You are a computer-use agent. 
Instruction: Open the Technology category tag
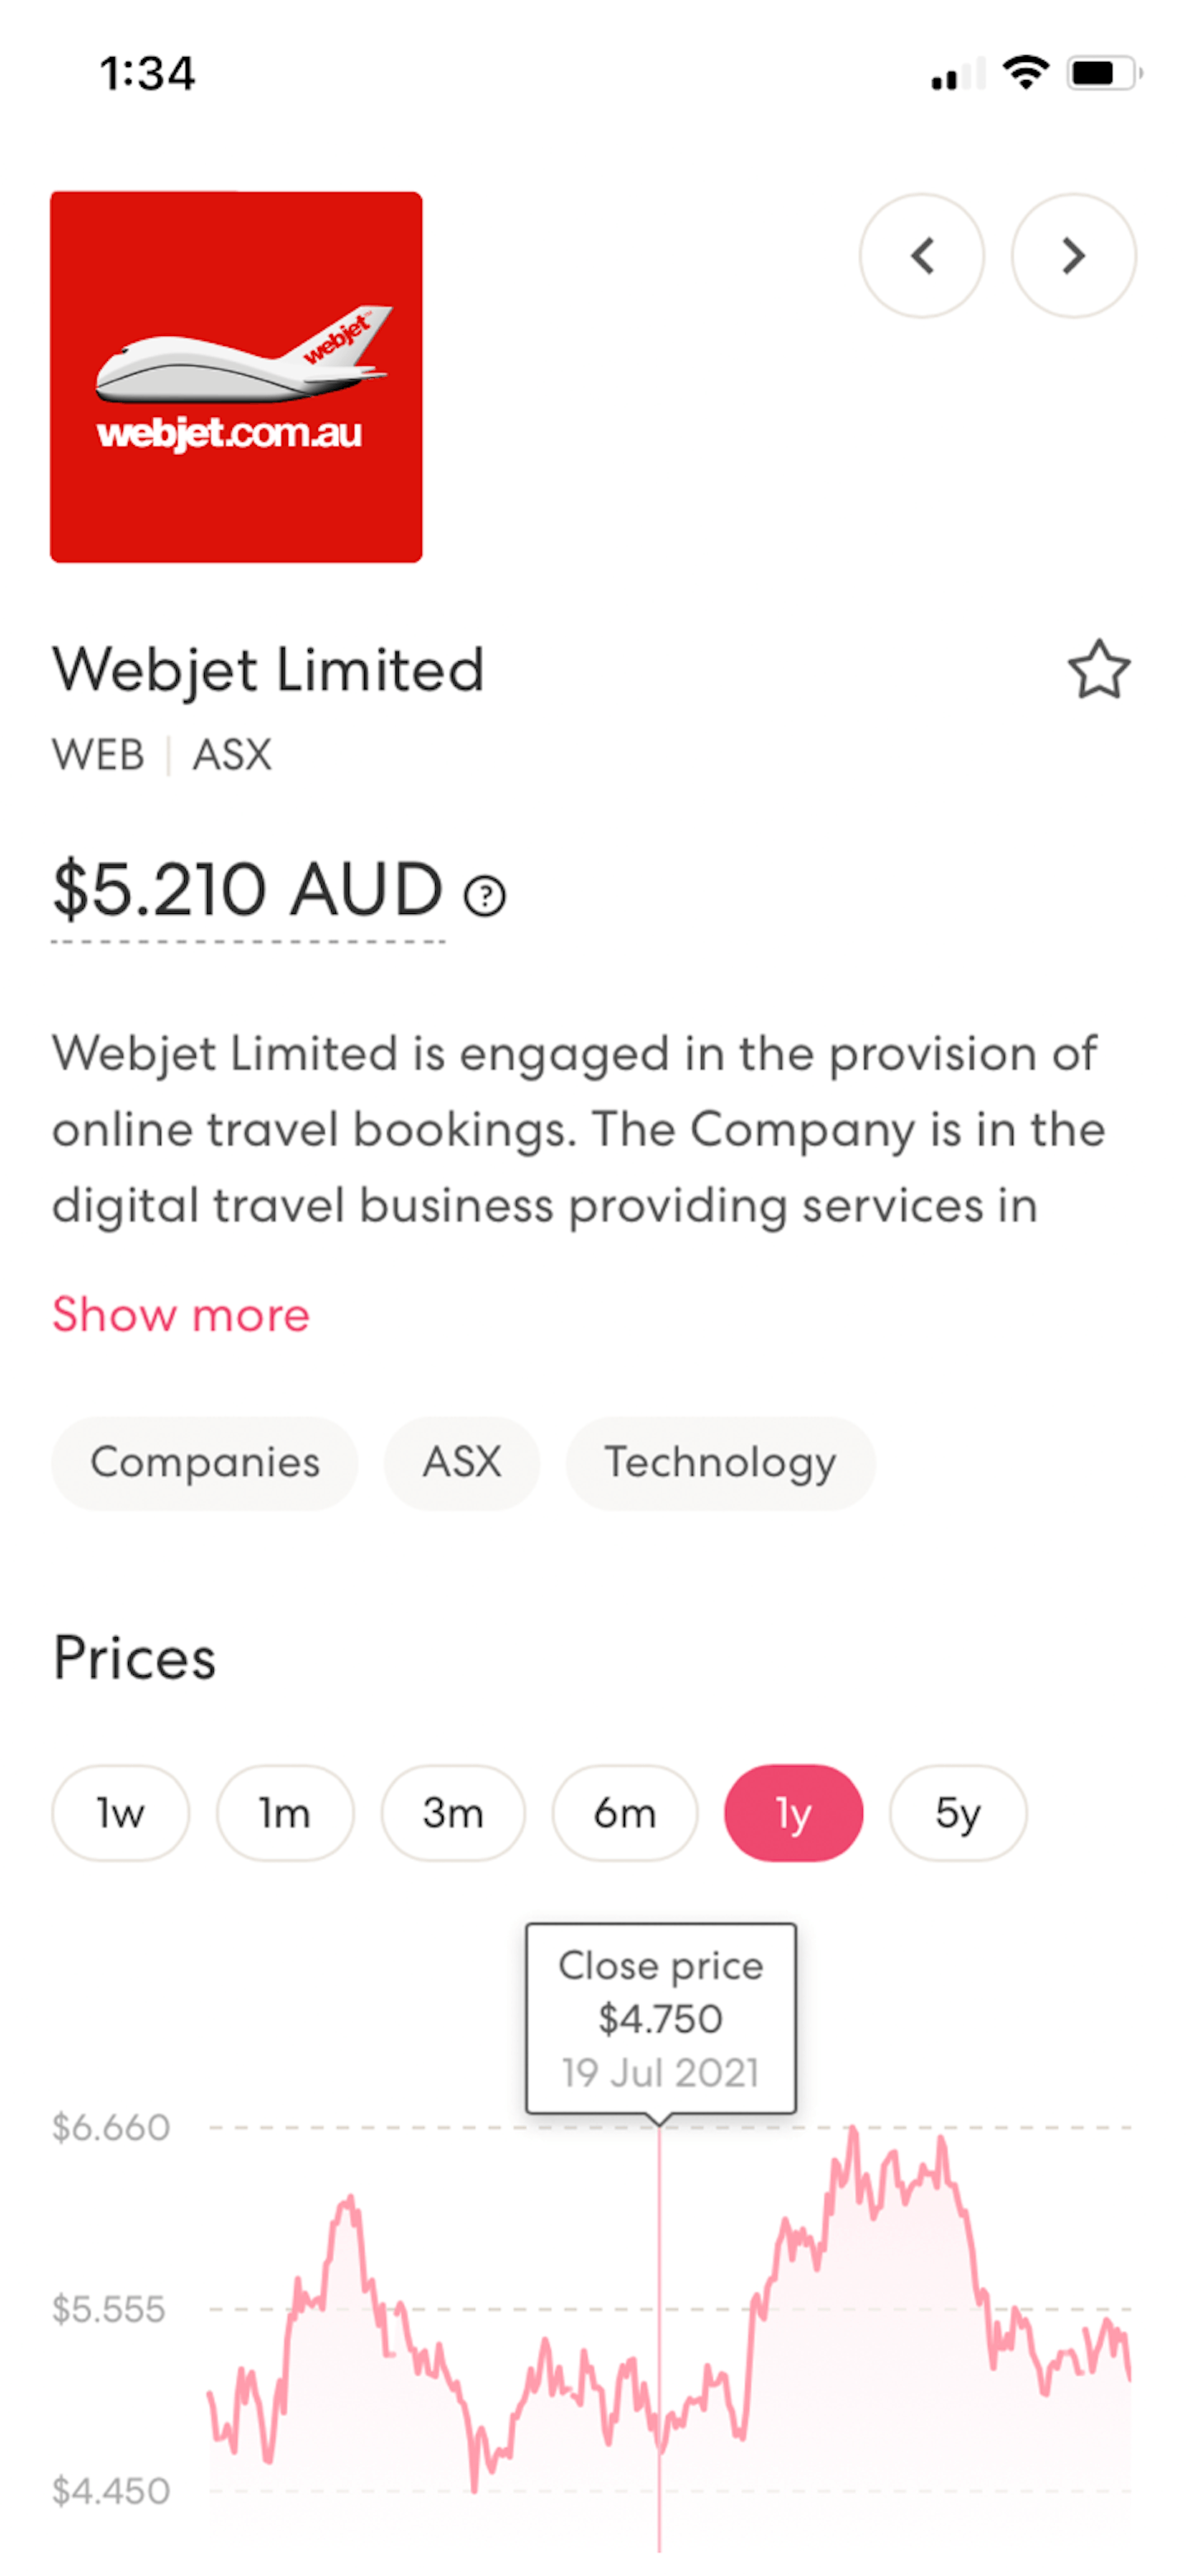(720, 1462)
